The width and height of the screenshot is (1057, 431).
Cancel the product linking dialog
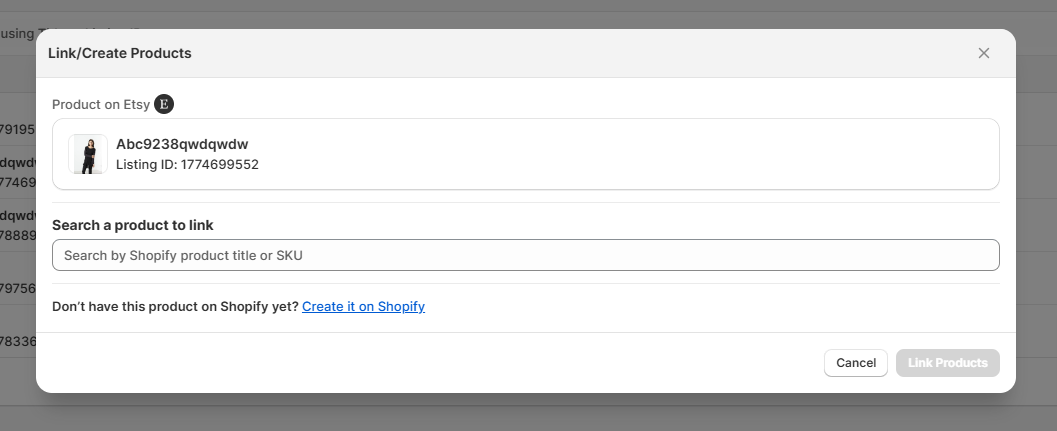pyautogui.click(x=855, y=363)
